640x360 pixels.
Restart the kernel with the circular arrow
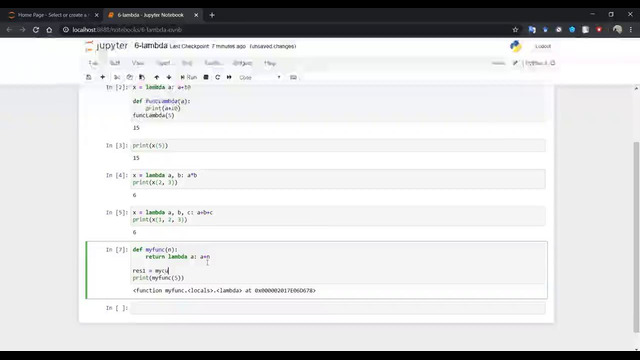pyautogui.click(x=218, y=77)
